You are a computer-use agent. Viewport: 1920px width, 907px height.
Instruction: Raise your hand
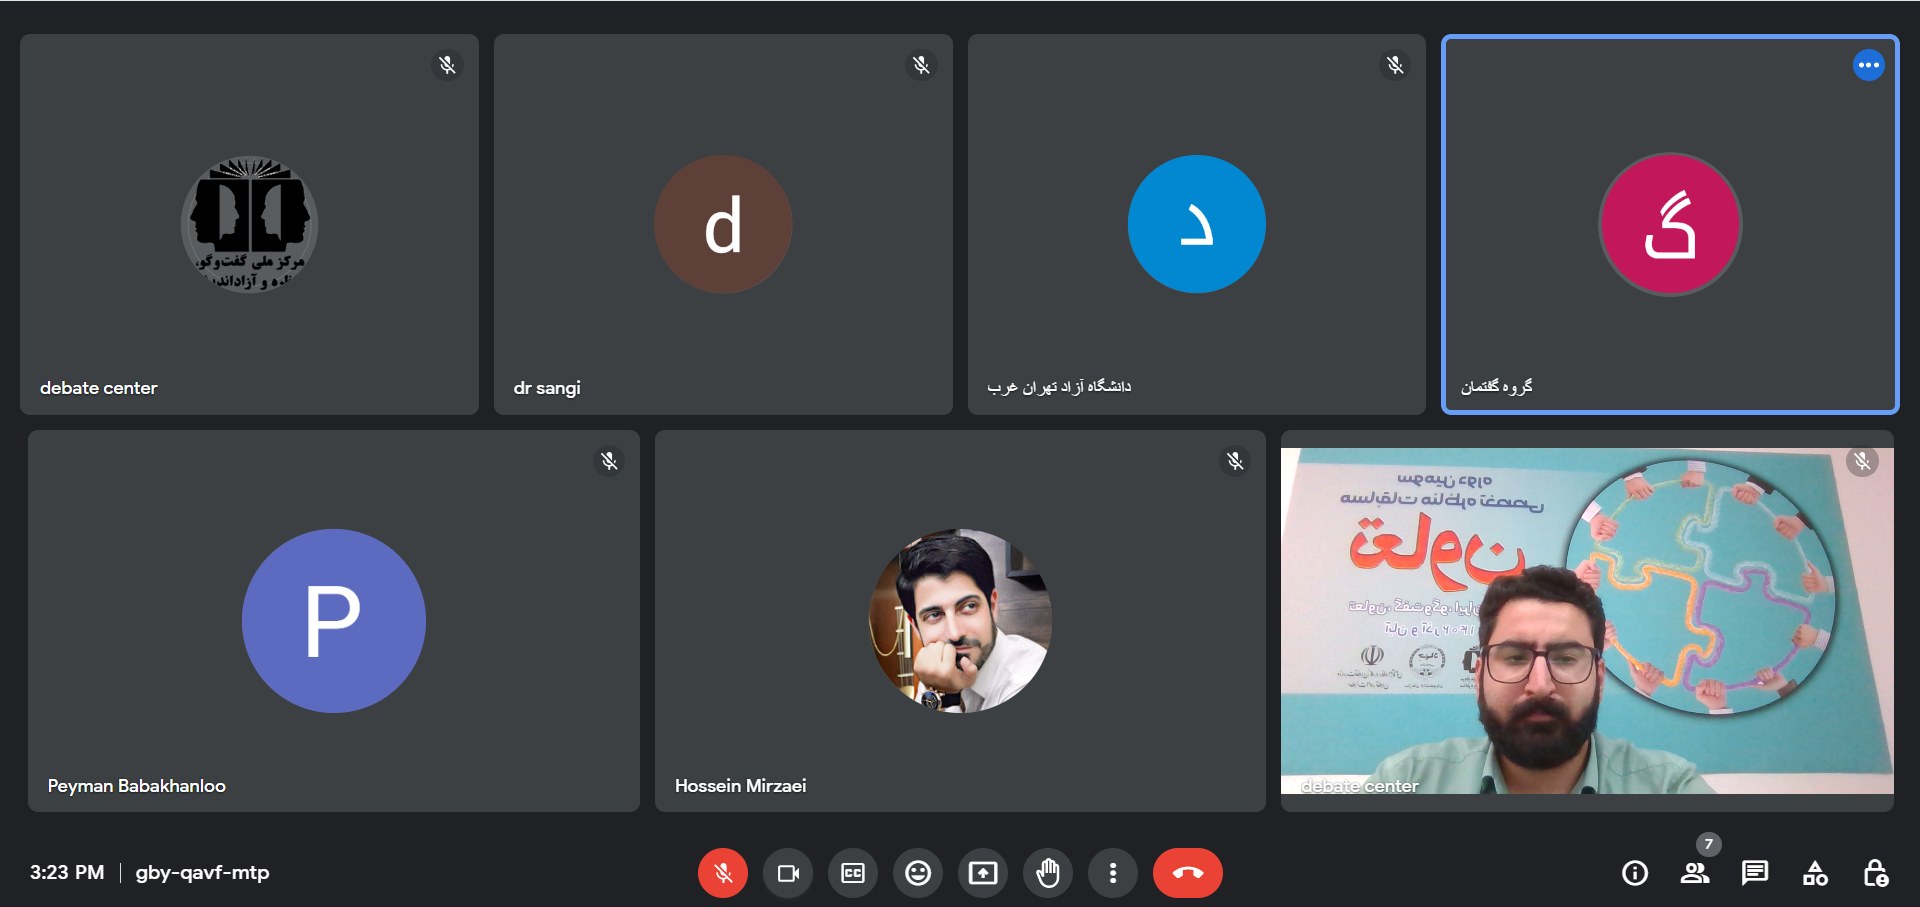[x=1047, y=873]
